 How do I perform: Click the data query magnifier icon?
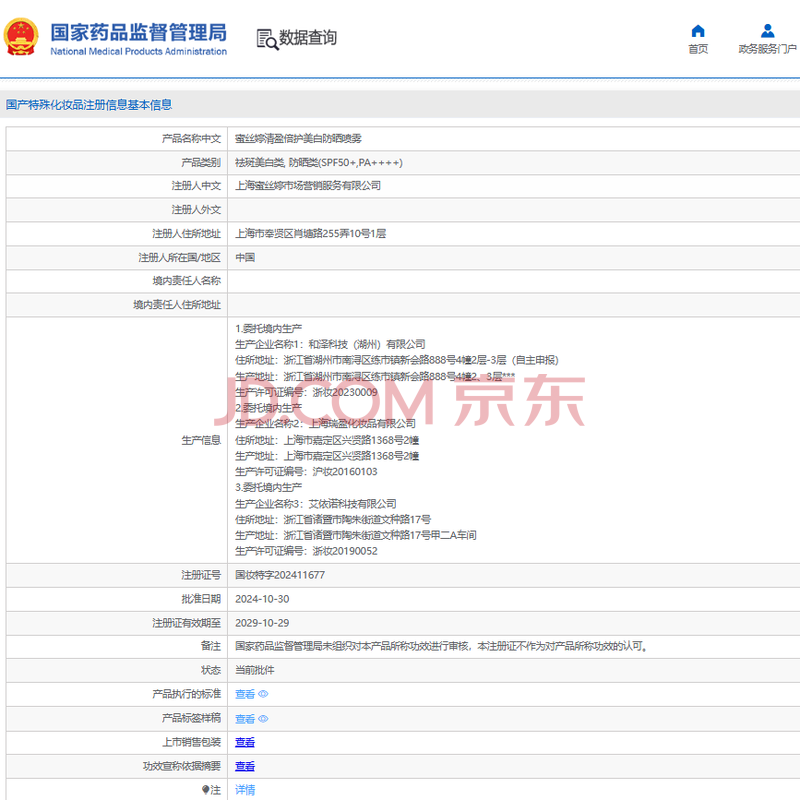[x=266, y=39]
